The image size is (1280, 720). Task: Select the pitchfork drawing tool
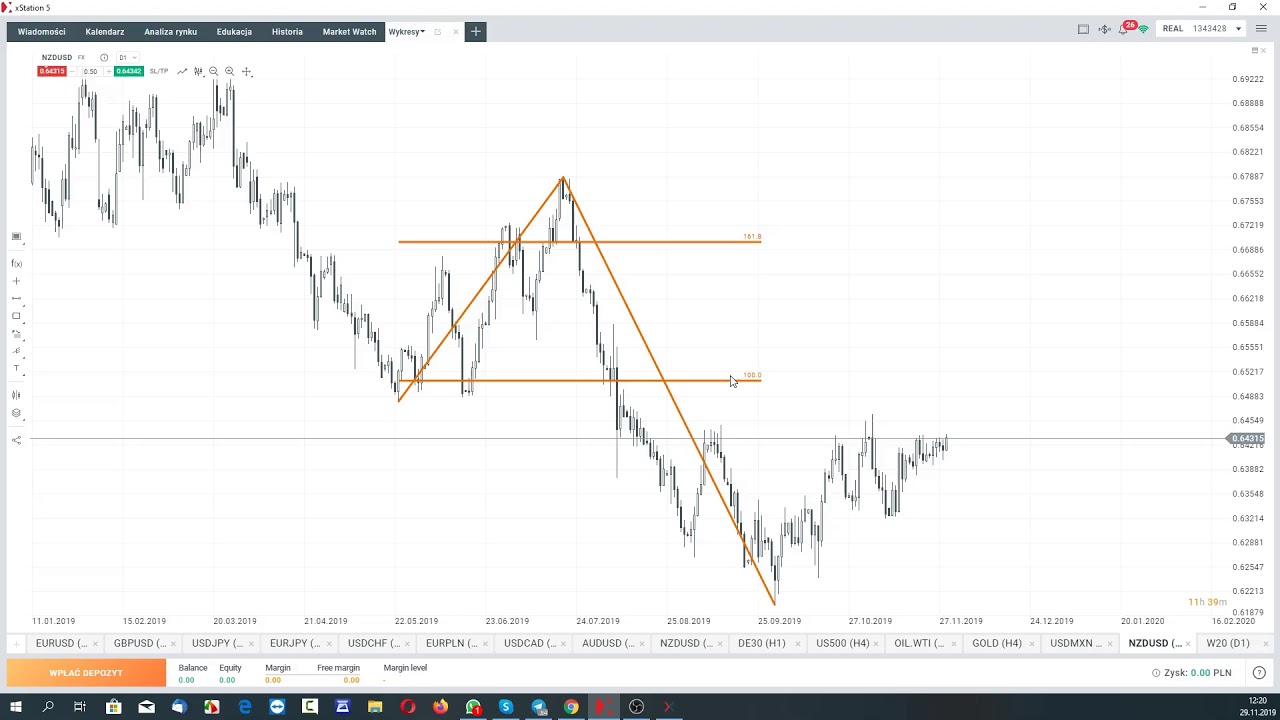pyautogui.click(x=16, y=351)
